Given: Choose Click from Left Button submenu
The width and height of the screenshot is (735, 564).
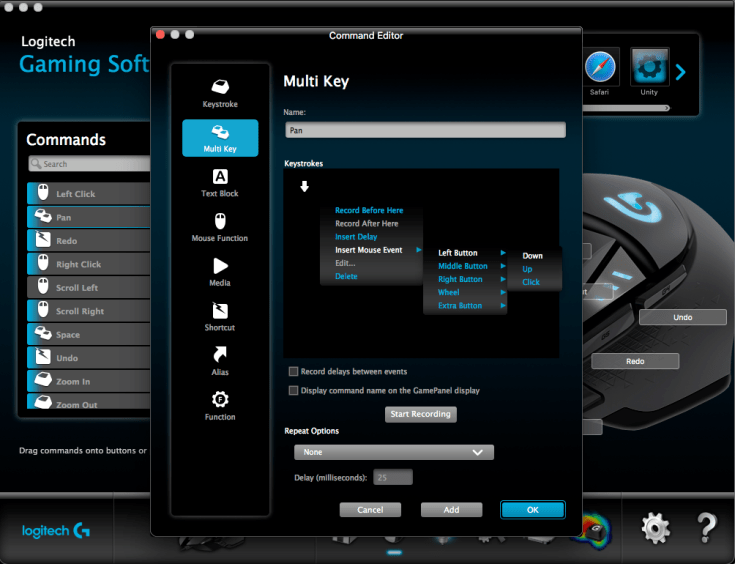Looking at the screenshot, I should click(x=531, y=282).
